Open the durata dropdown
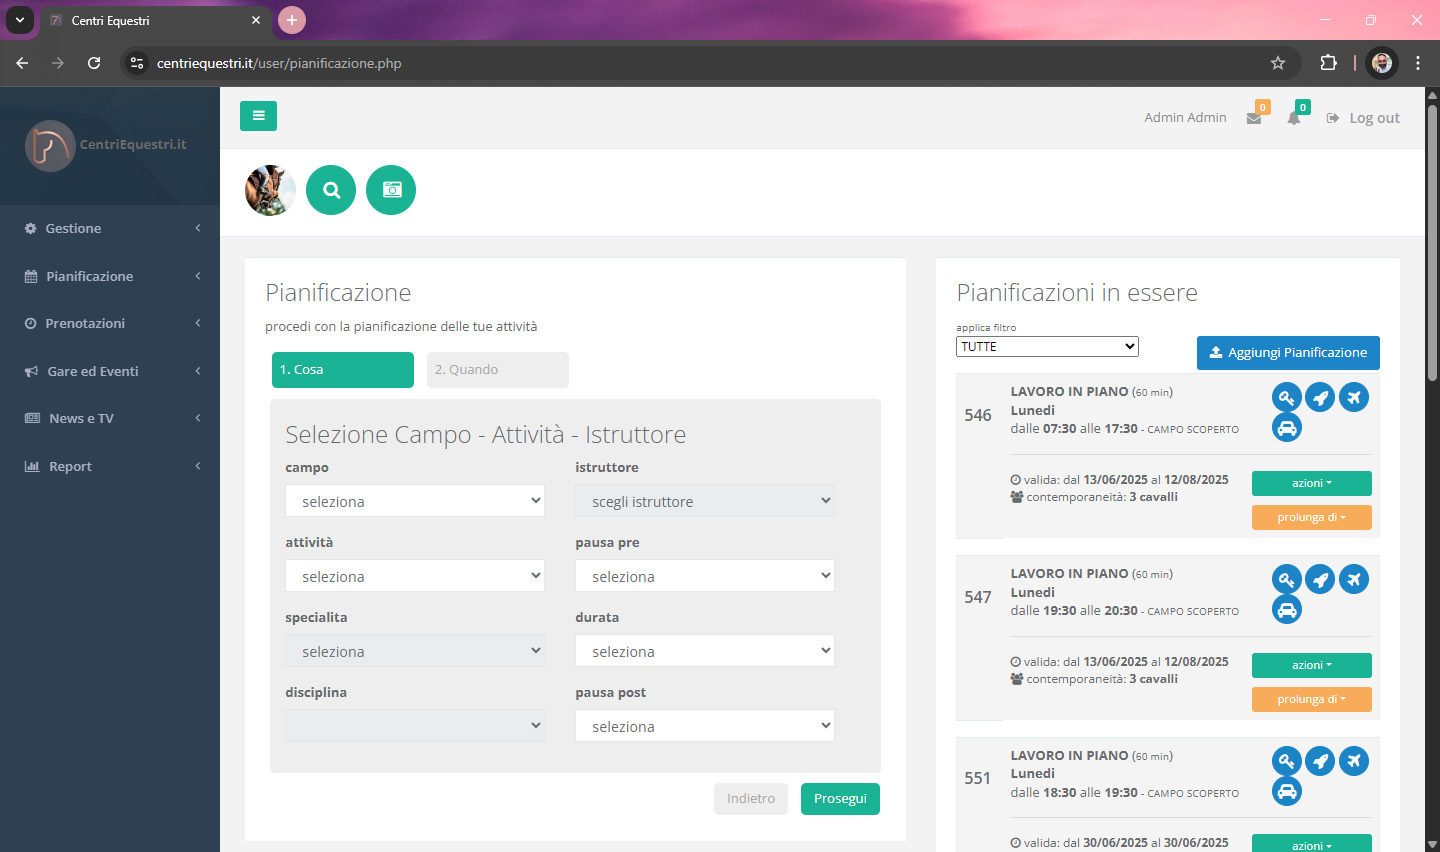1440x852 pixels. point(705,651)
